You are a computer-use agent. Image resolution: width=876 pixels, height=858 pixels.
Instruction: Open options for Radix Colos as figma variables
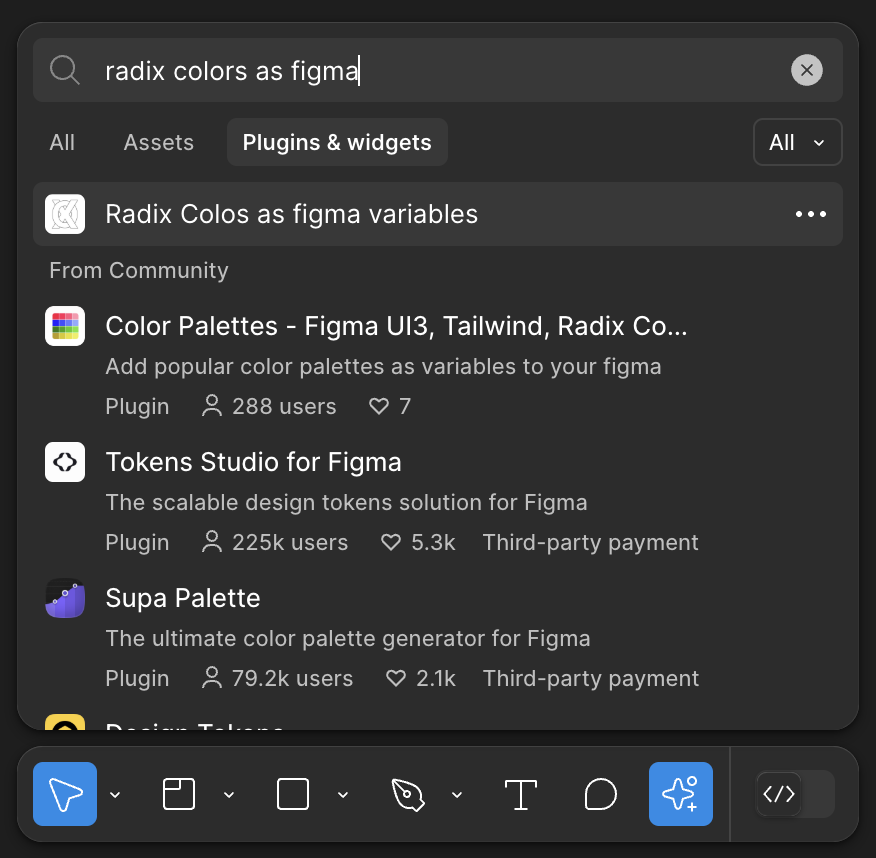811,213
